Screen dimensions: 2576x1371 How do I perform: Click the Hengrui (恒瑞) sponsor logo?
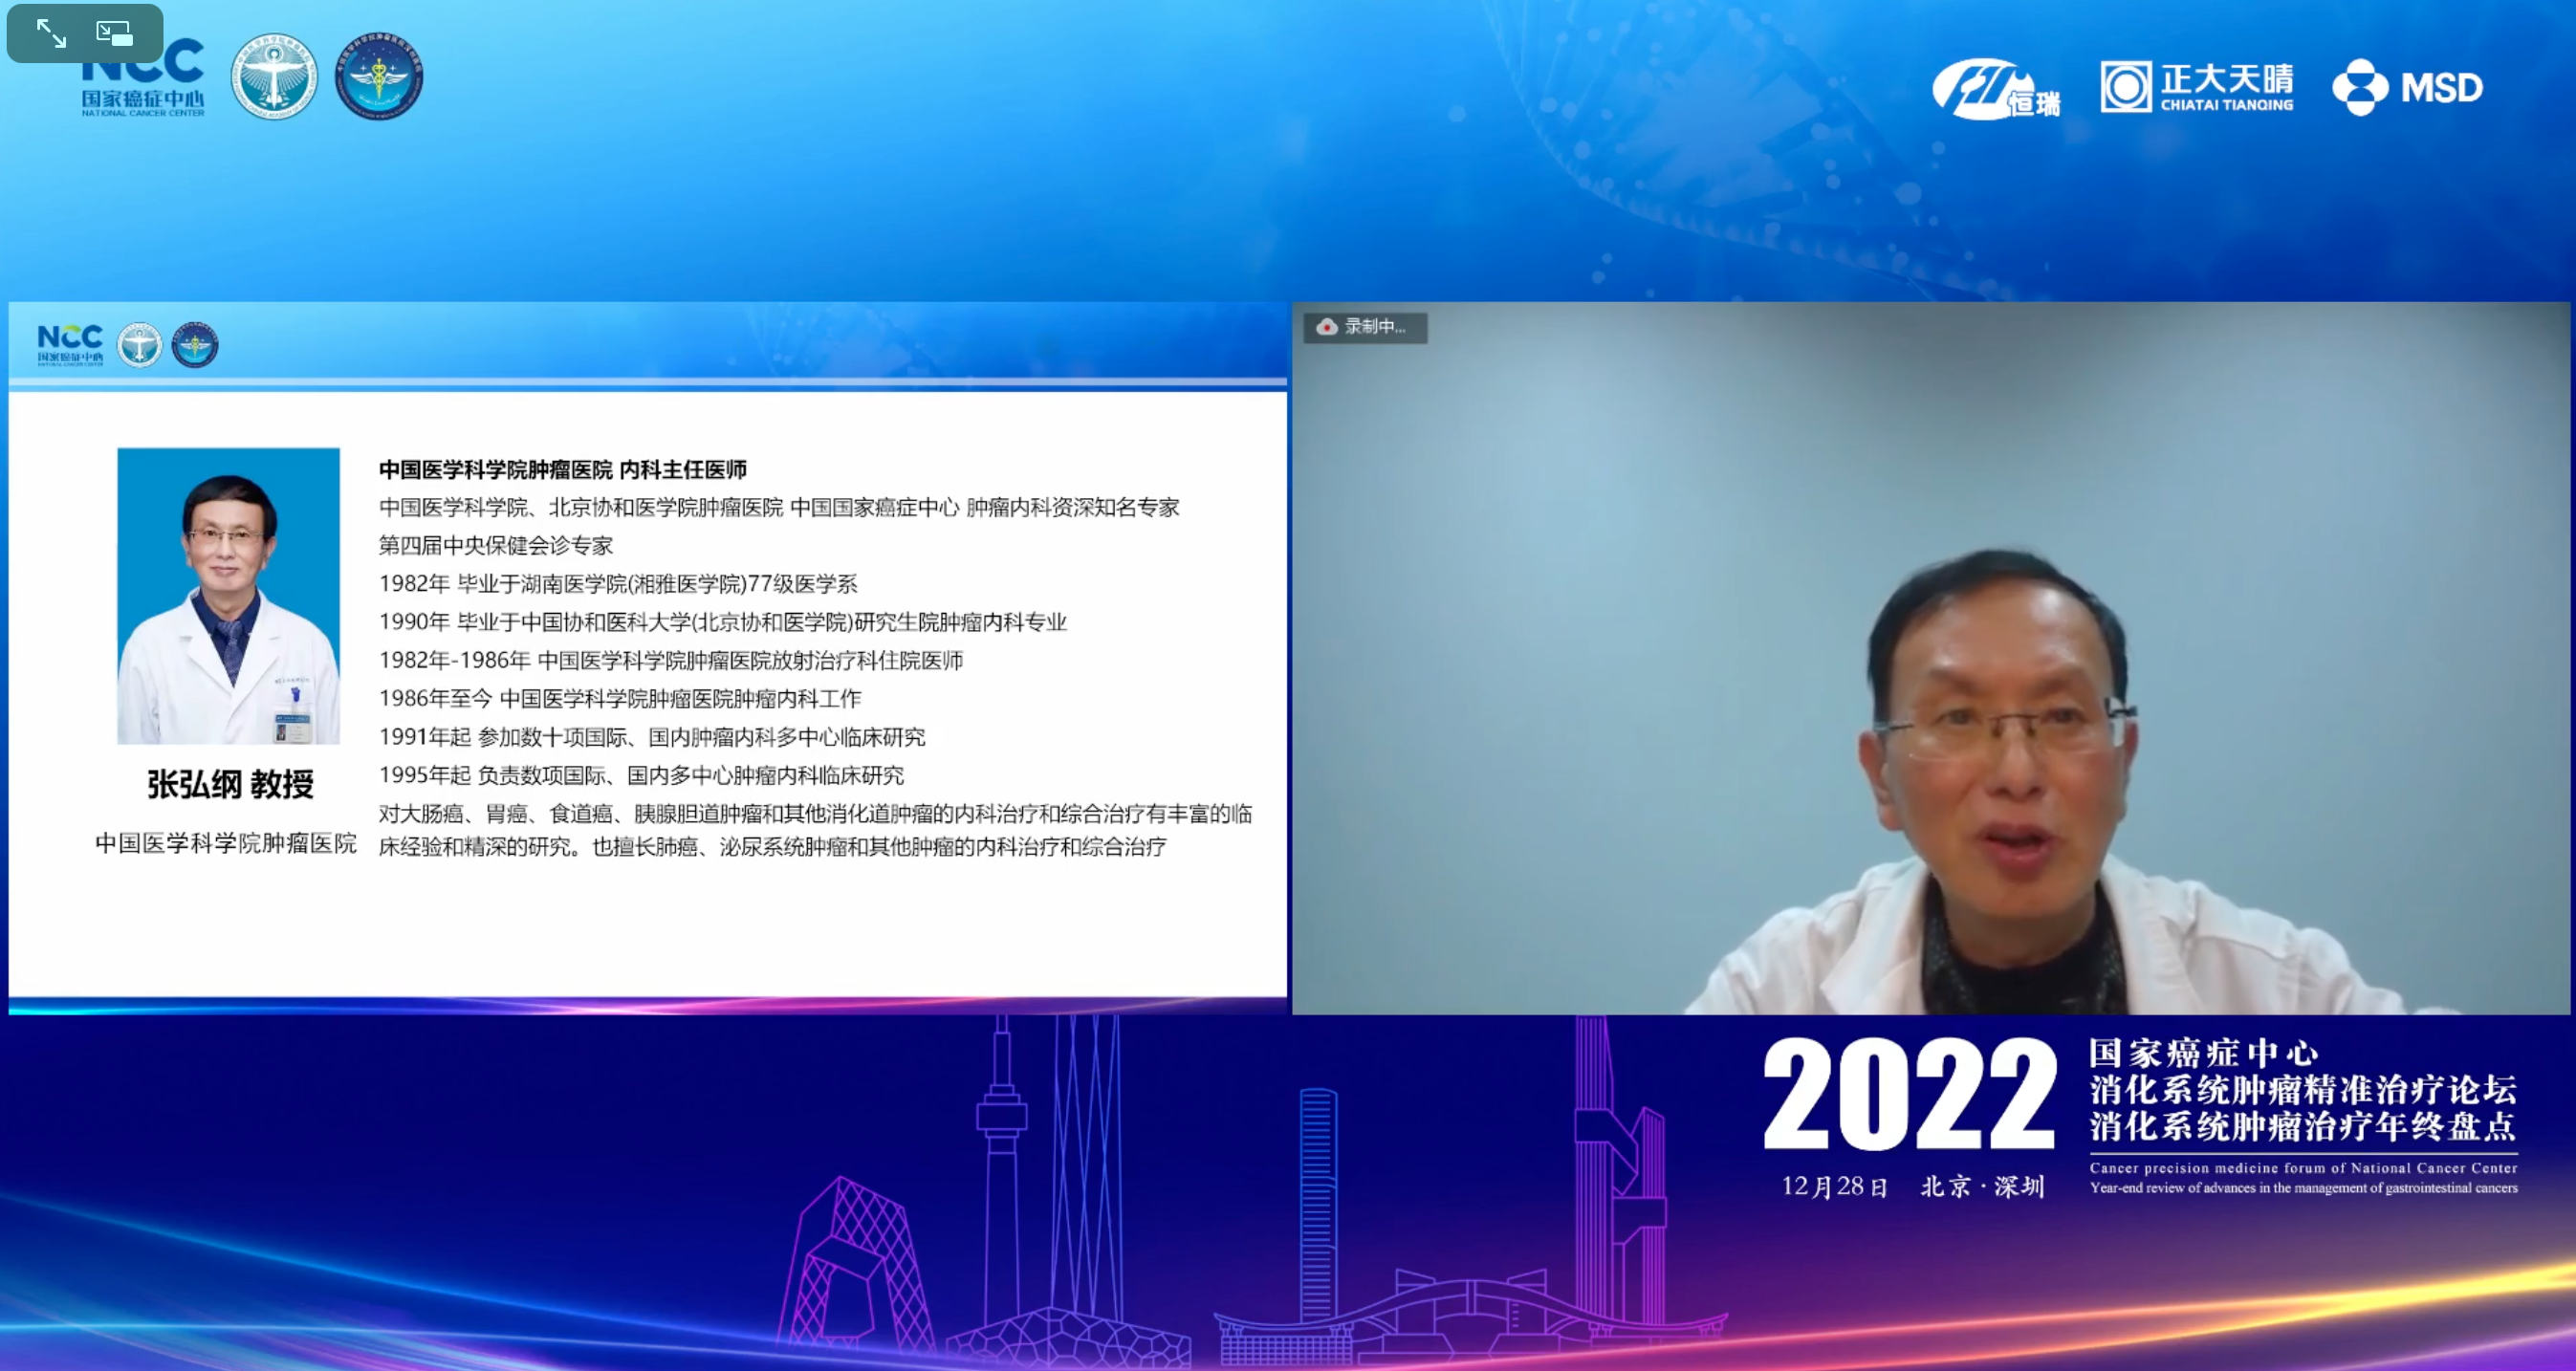(x=1994, y=90)
